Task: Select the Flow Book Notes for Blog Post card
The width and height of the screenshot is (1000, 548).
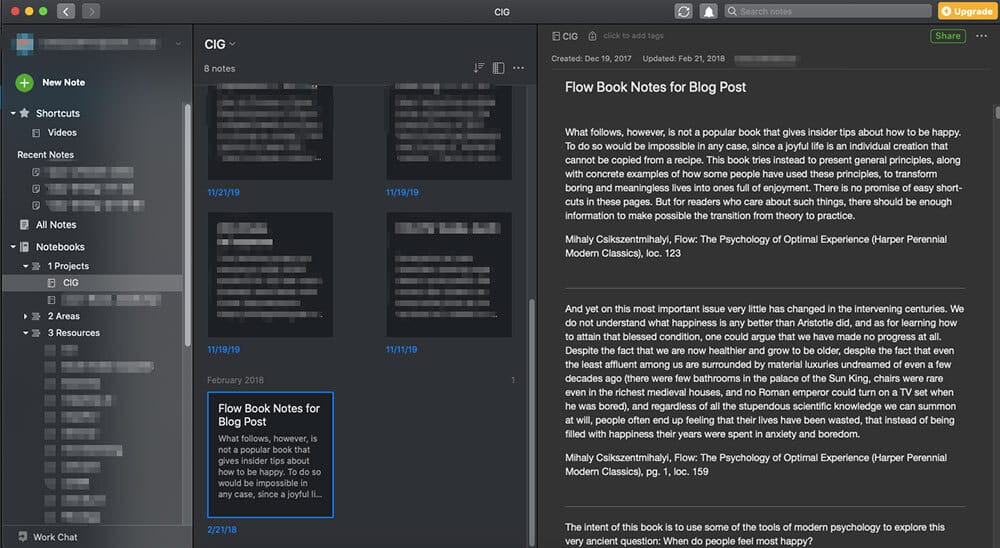Action: point(270,454)
